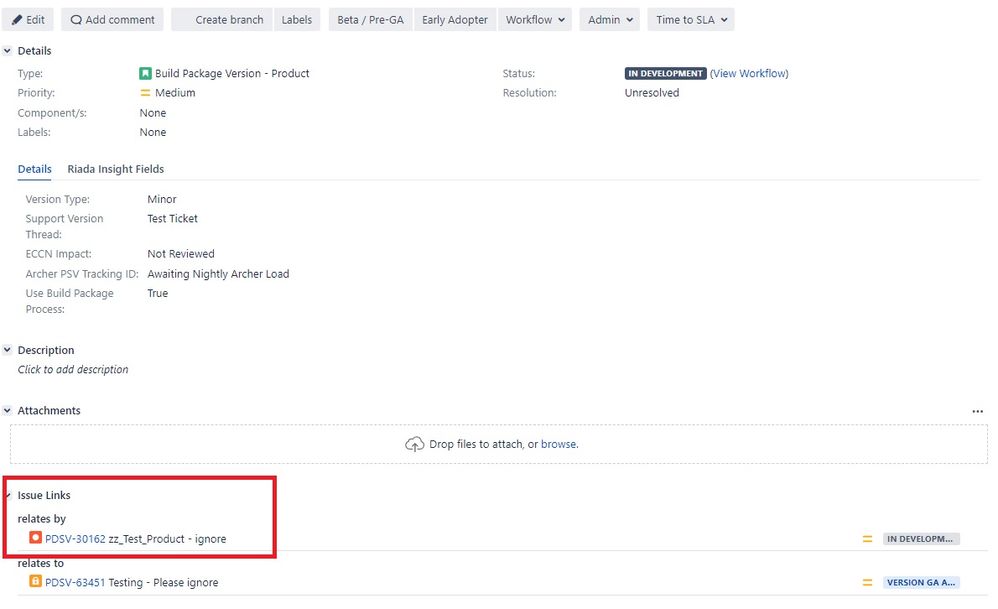Open the Admin dropdown
This screenshot has width=998, height=609.
(610, 20)
